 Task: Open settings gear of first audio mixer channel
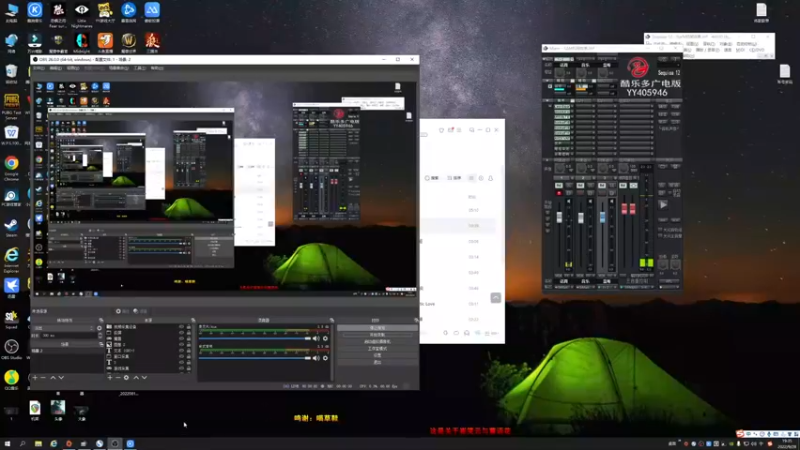pos(325,338)
